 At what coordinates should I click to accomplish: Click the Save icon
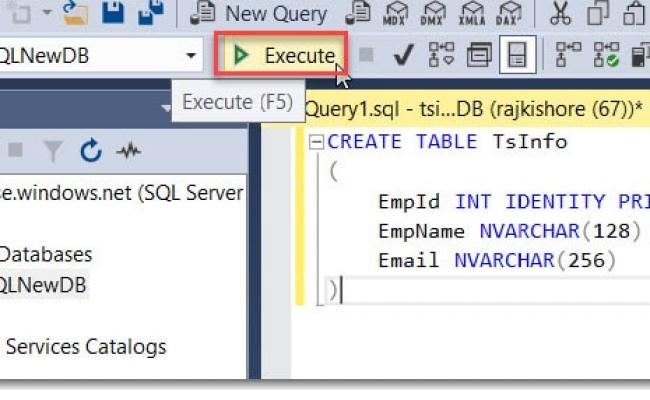click(113, 12)
